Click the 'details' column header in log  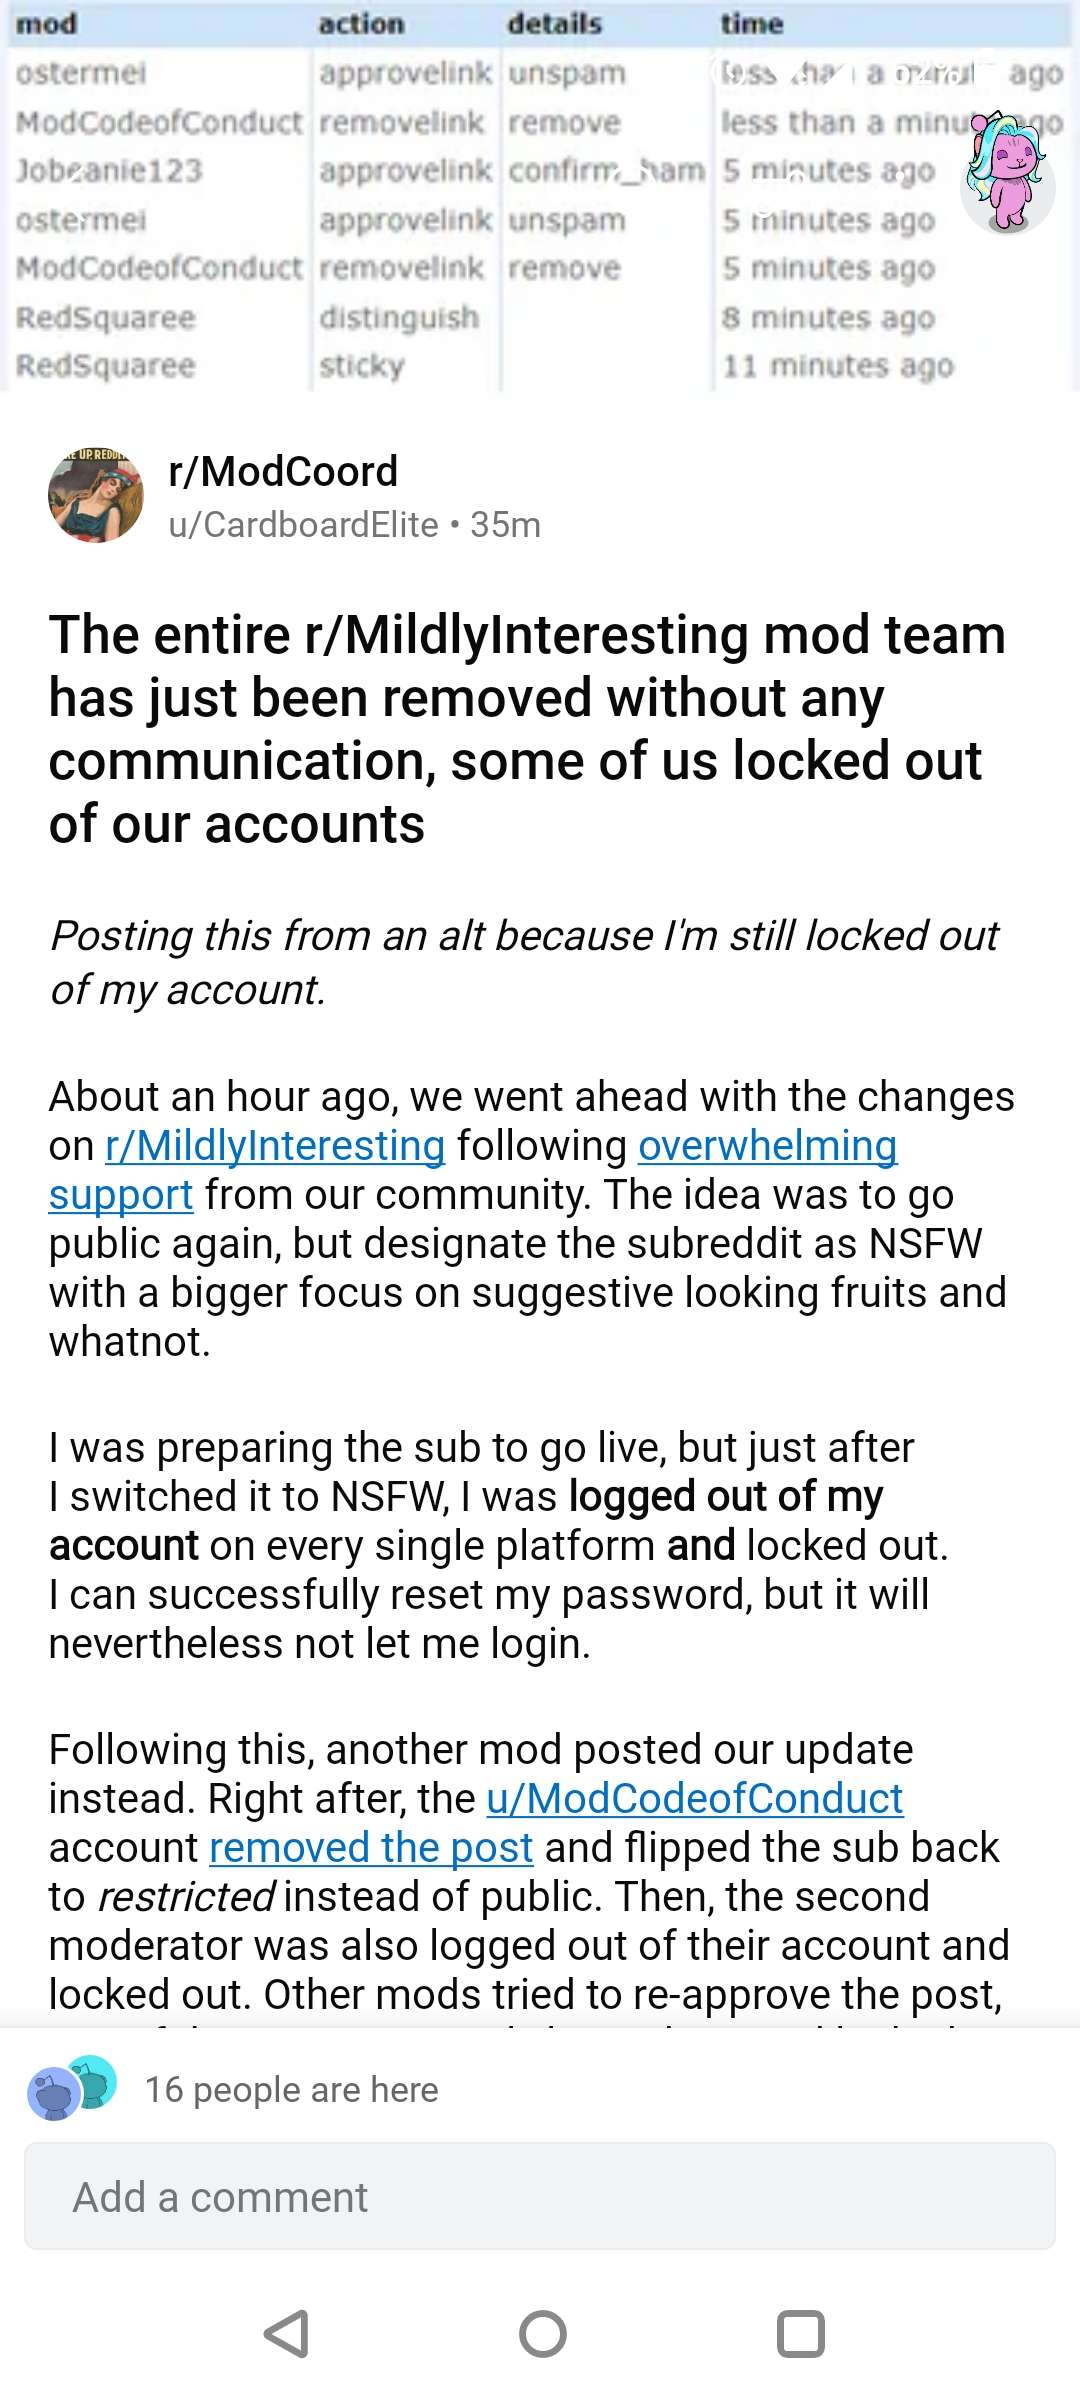click(x=554, y=24)
